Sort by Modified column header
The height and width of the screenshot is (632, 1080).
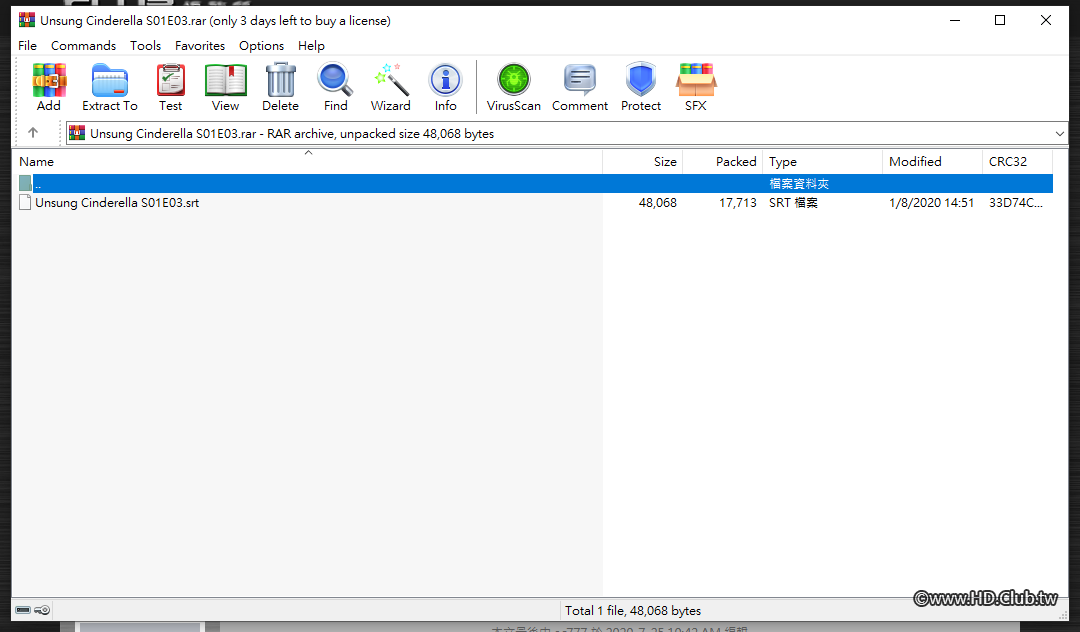point(932,161)
